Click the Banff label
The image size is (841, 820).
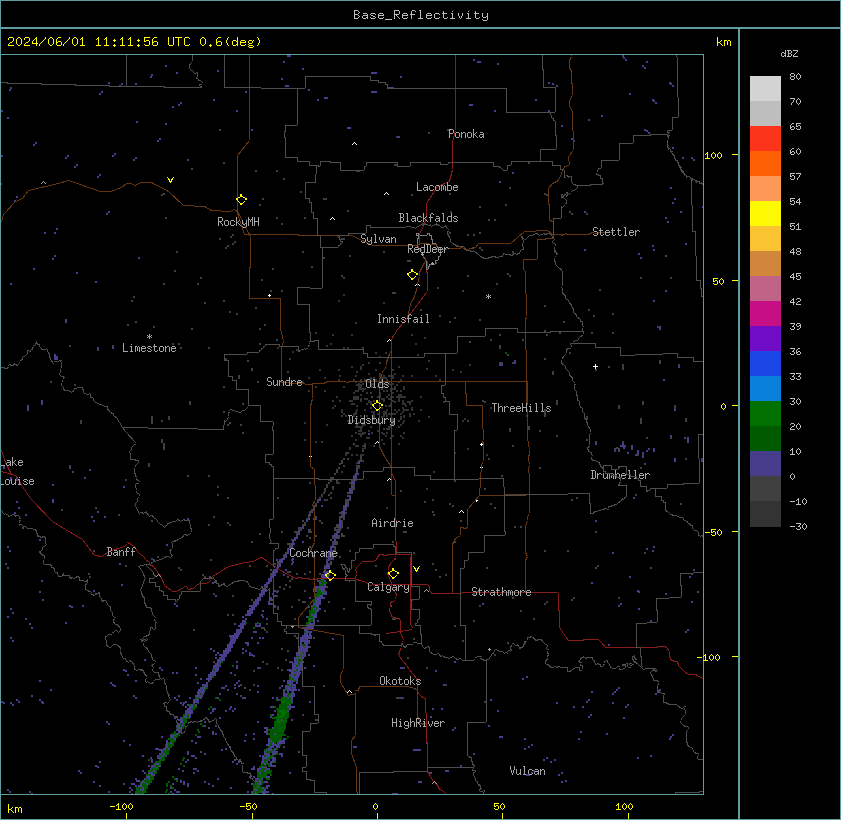pyautogui.click(x=121, y=552)
